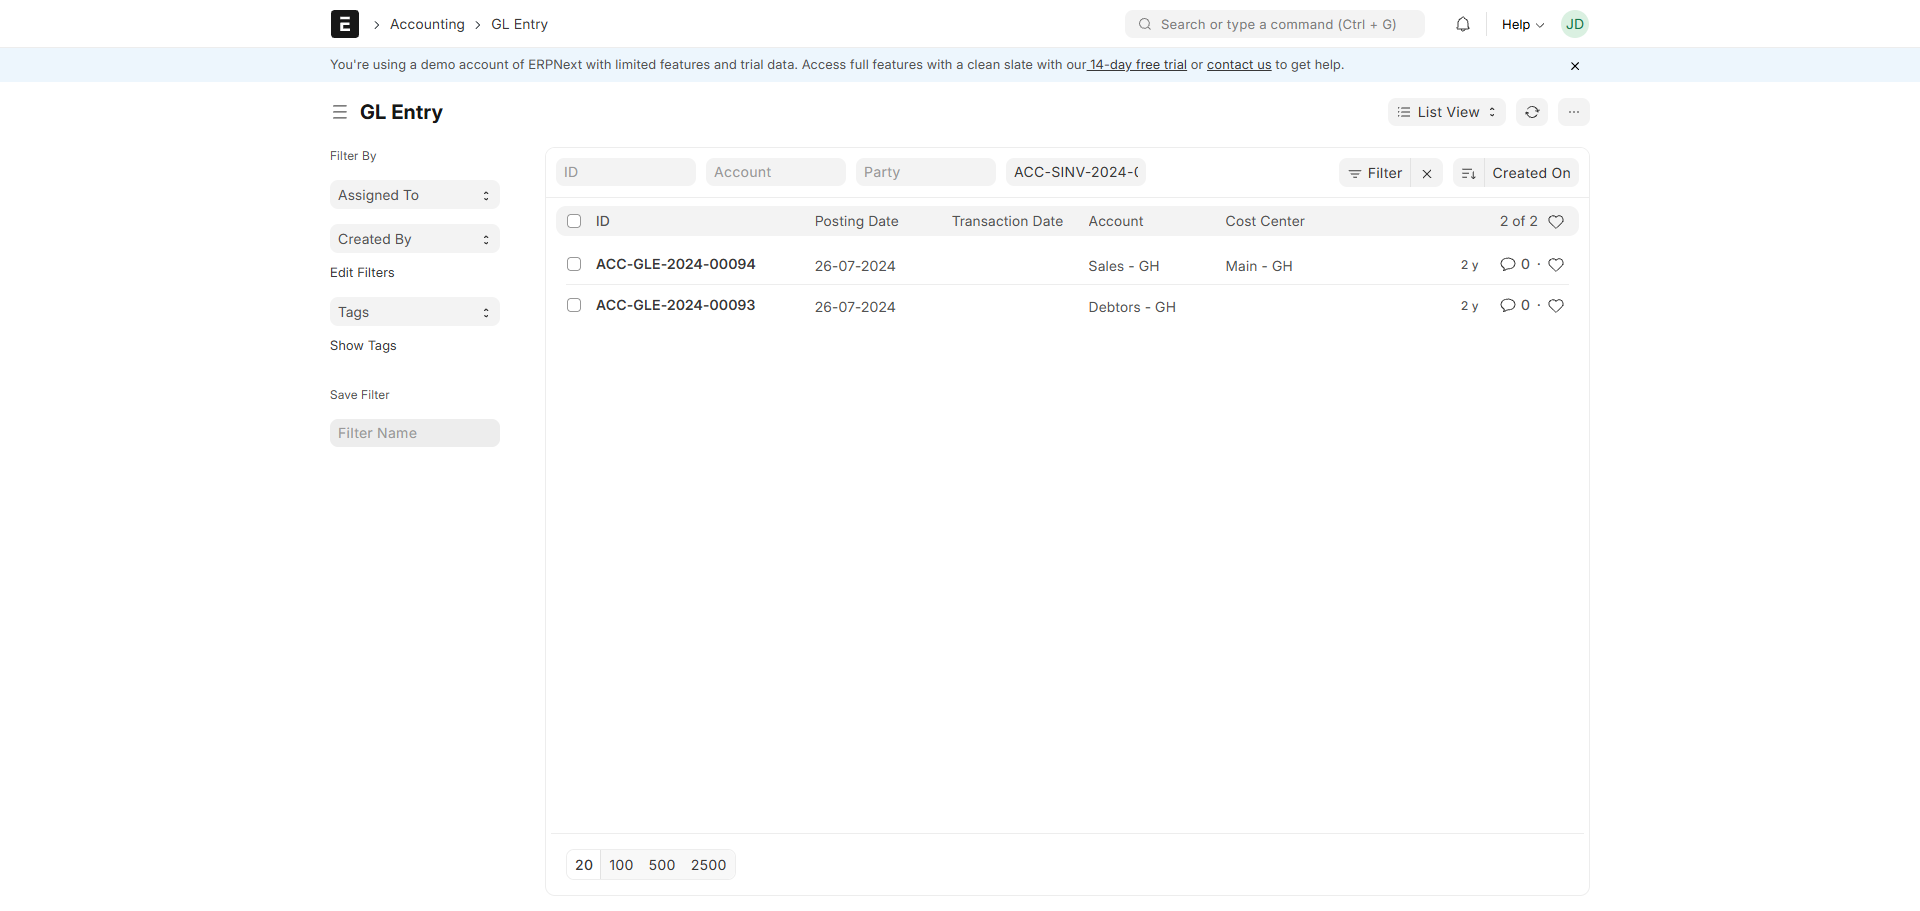Set page size to 2500

709,865
